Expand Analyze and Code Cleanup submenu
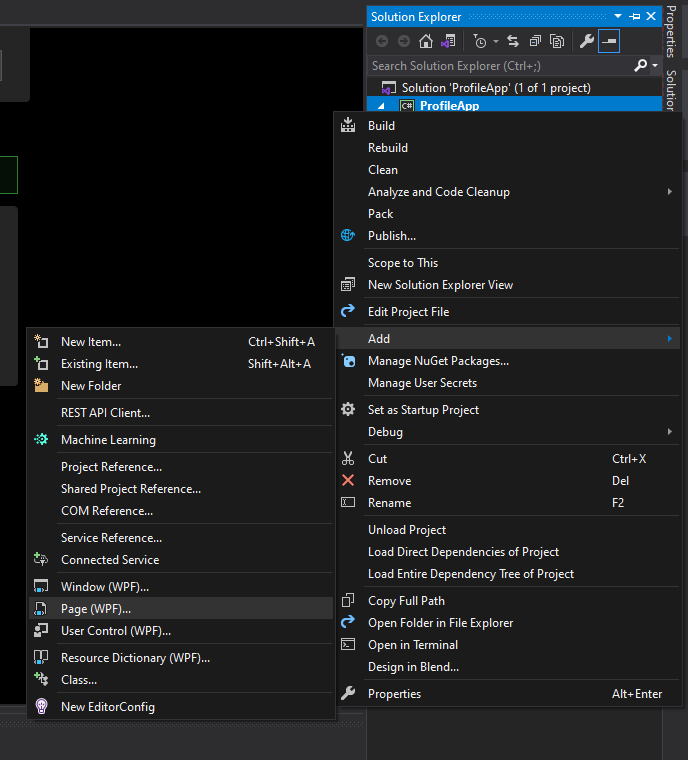 tap(508, 192)
